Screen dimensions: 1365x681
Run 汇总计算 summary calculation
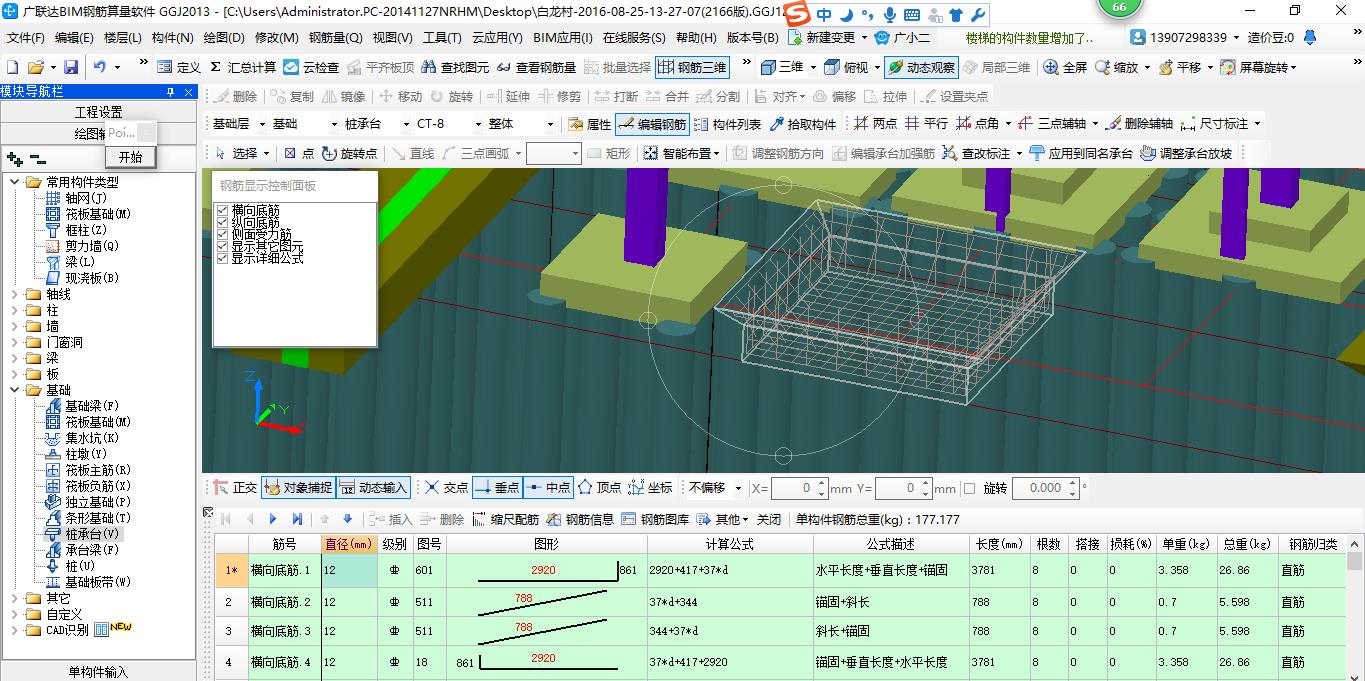243,67
